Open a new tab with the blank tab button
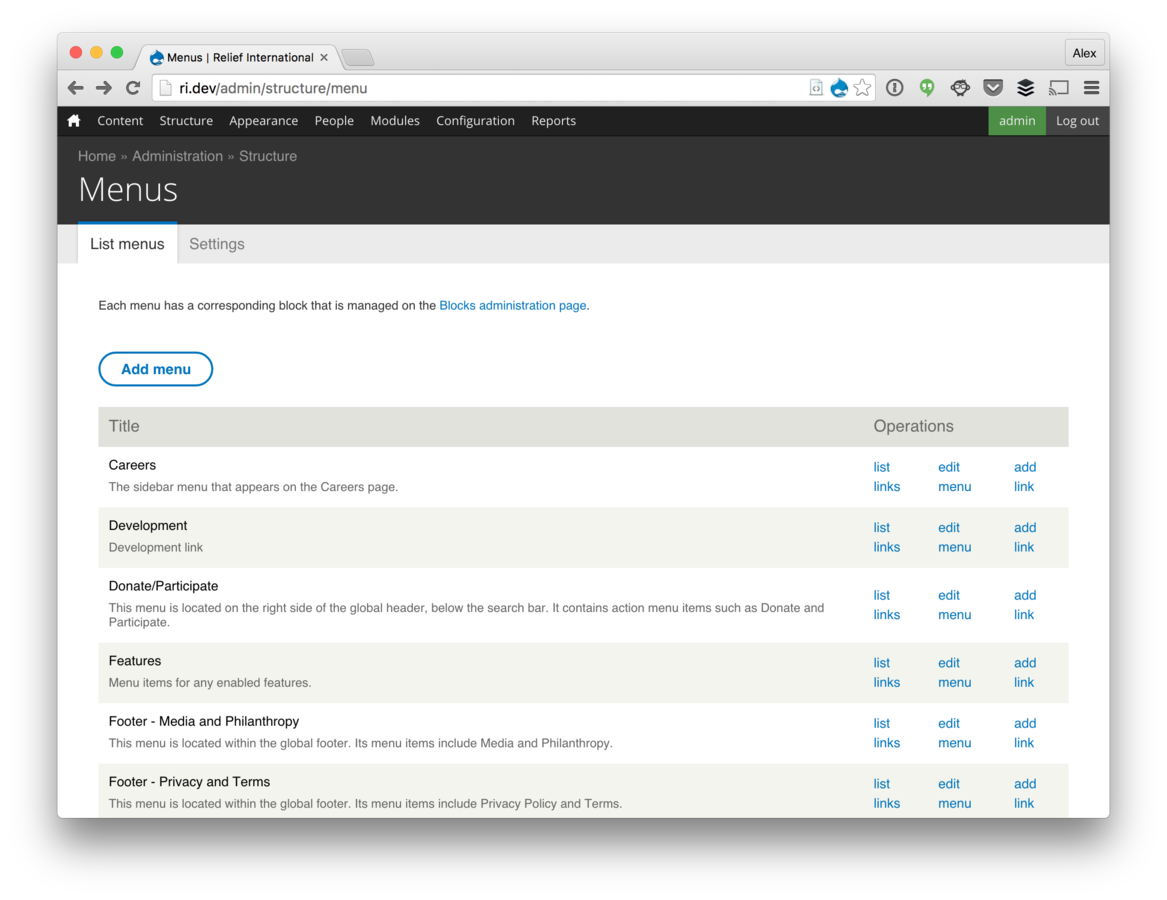The image size is (1167, 900). pos(358,57)
